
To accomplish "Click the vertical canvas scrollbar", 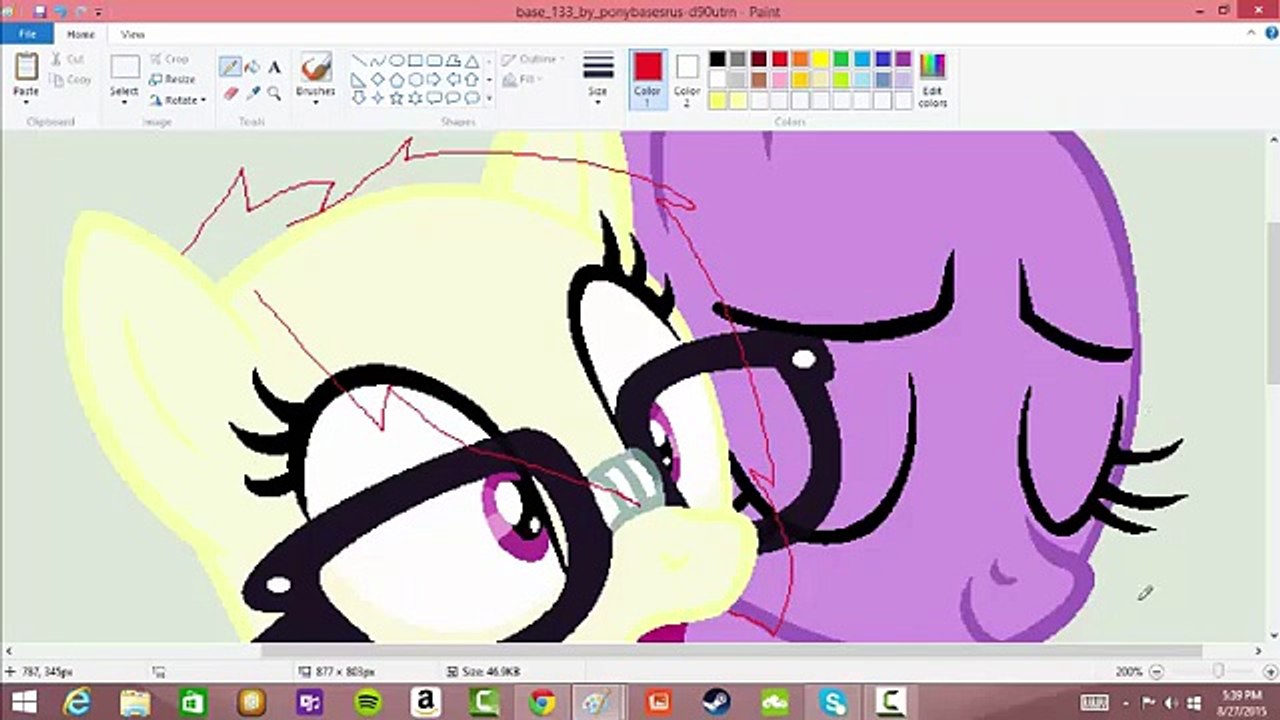I will click(x=1273, y=303).
